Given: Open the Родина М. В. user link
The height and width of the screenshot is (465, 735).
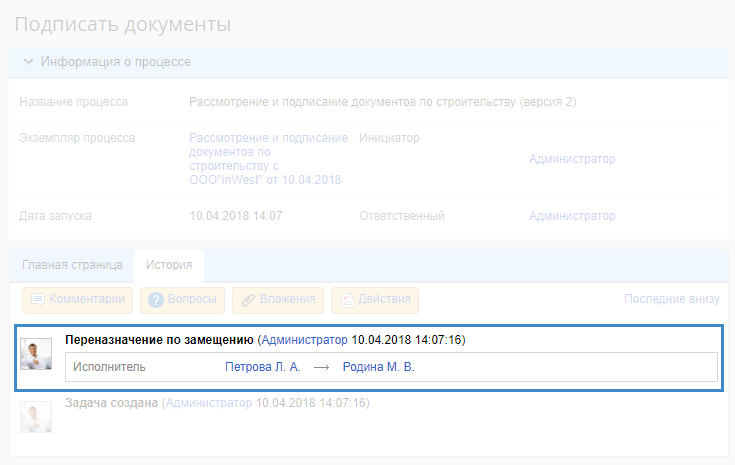Looking at the screenshot, I should (x=378, y=367).
